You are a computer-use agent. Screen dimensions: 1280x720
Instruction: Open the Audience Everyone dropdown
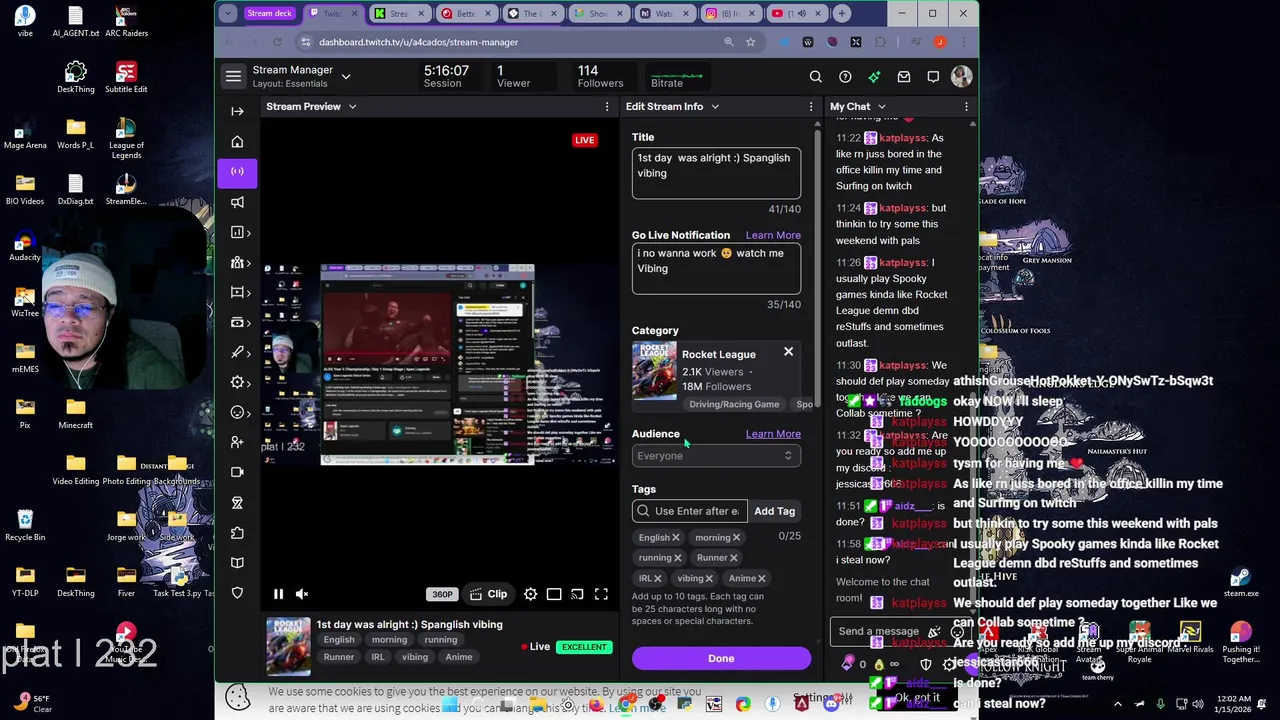[x=716, y=456]
